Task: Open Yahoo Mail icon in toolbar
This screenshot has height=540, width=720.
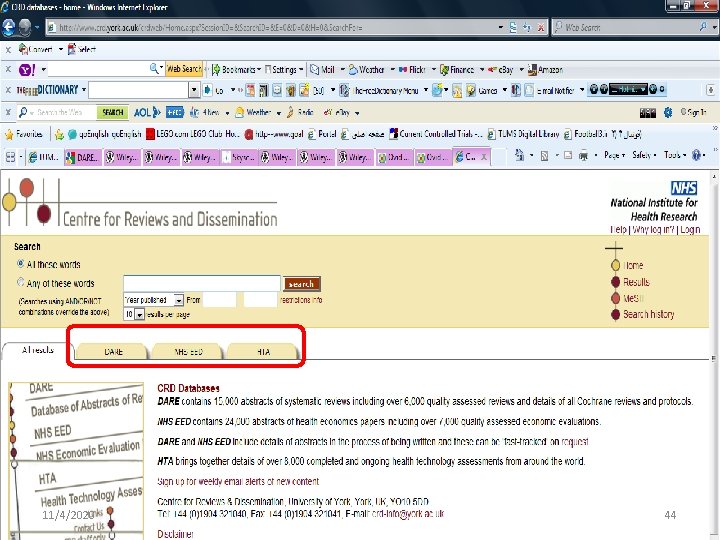Action: click(315, 69)
